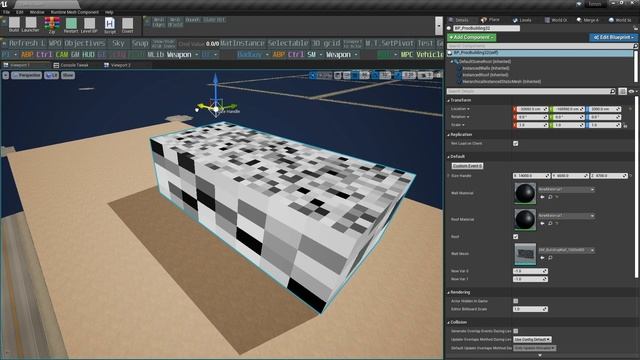Open the Edit menu

click(x=20, y=12)
